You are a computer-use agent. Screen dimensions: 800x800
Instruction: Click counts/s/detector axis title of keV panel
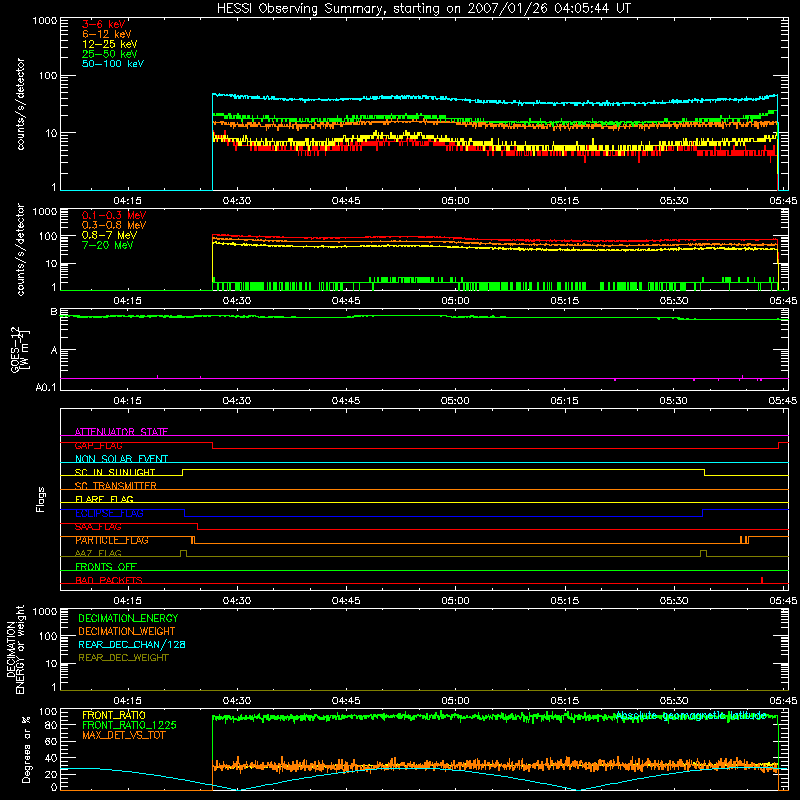coord(20,104)
